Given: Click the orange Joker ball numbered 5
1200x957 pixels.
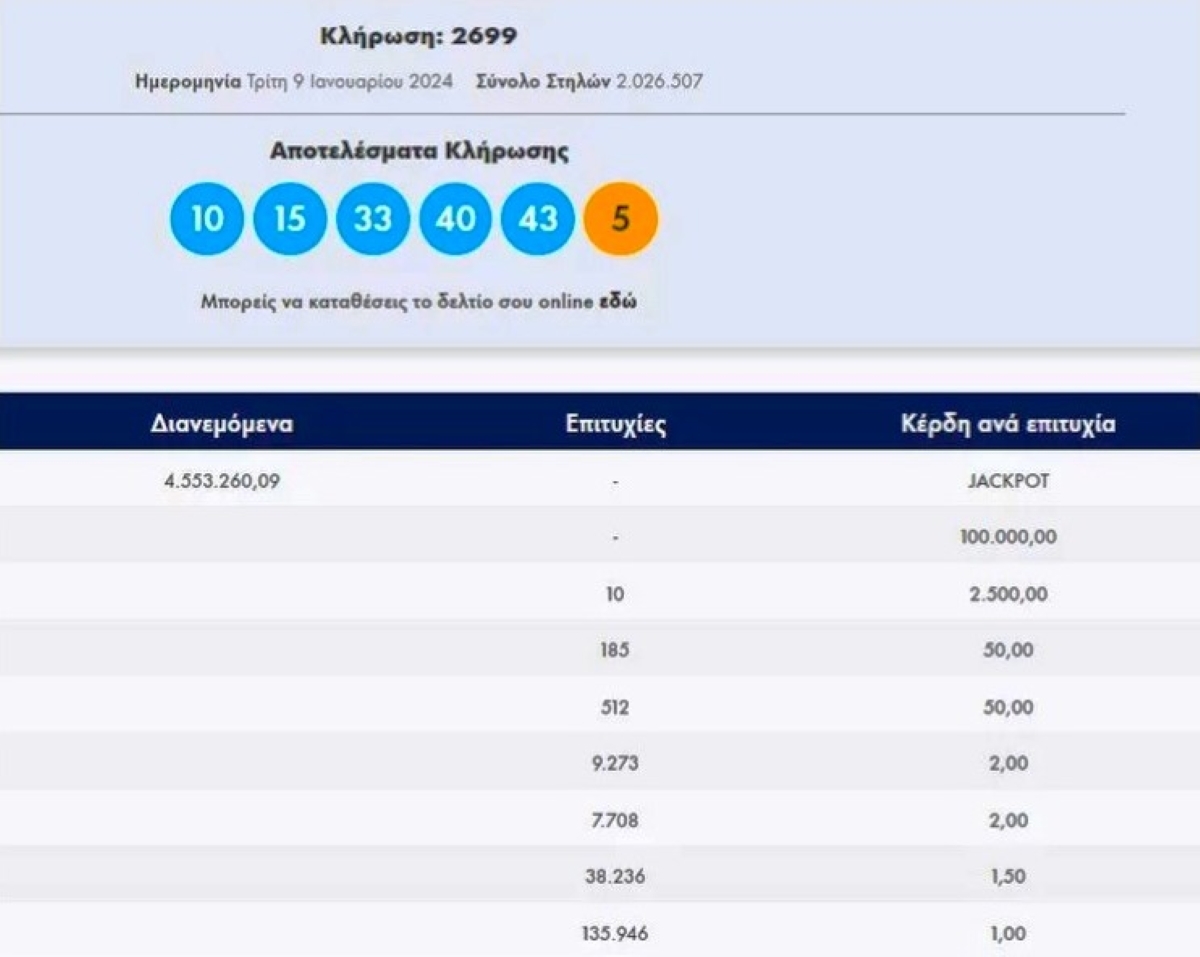Looking at the screenshot, I should 621,218.
